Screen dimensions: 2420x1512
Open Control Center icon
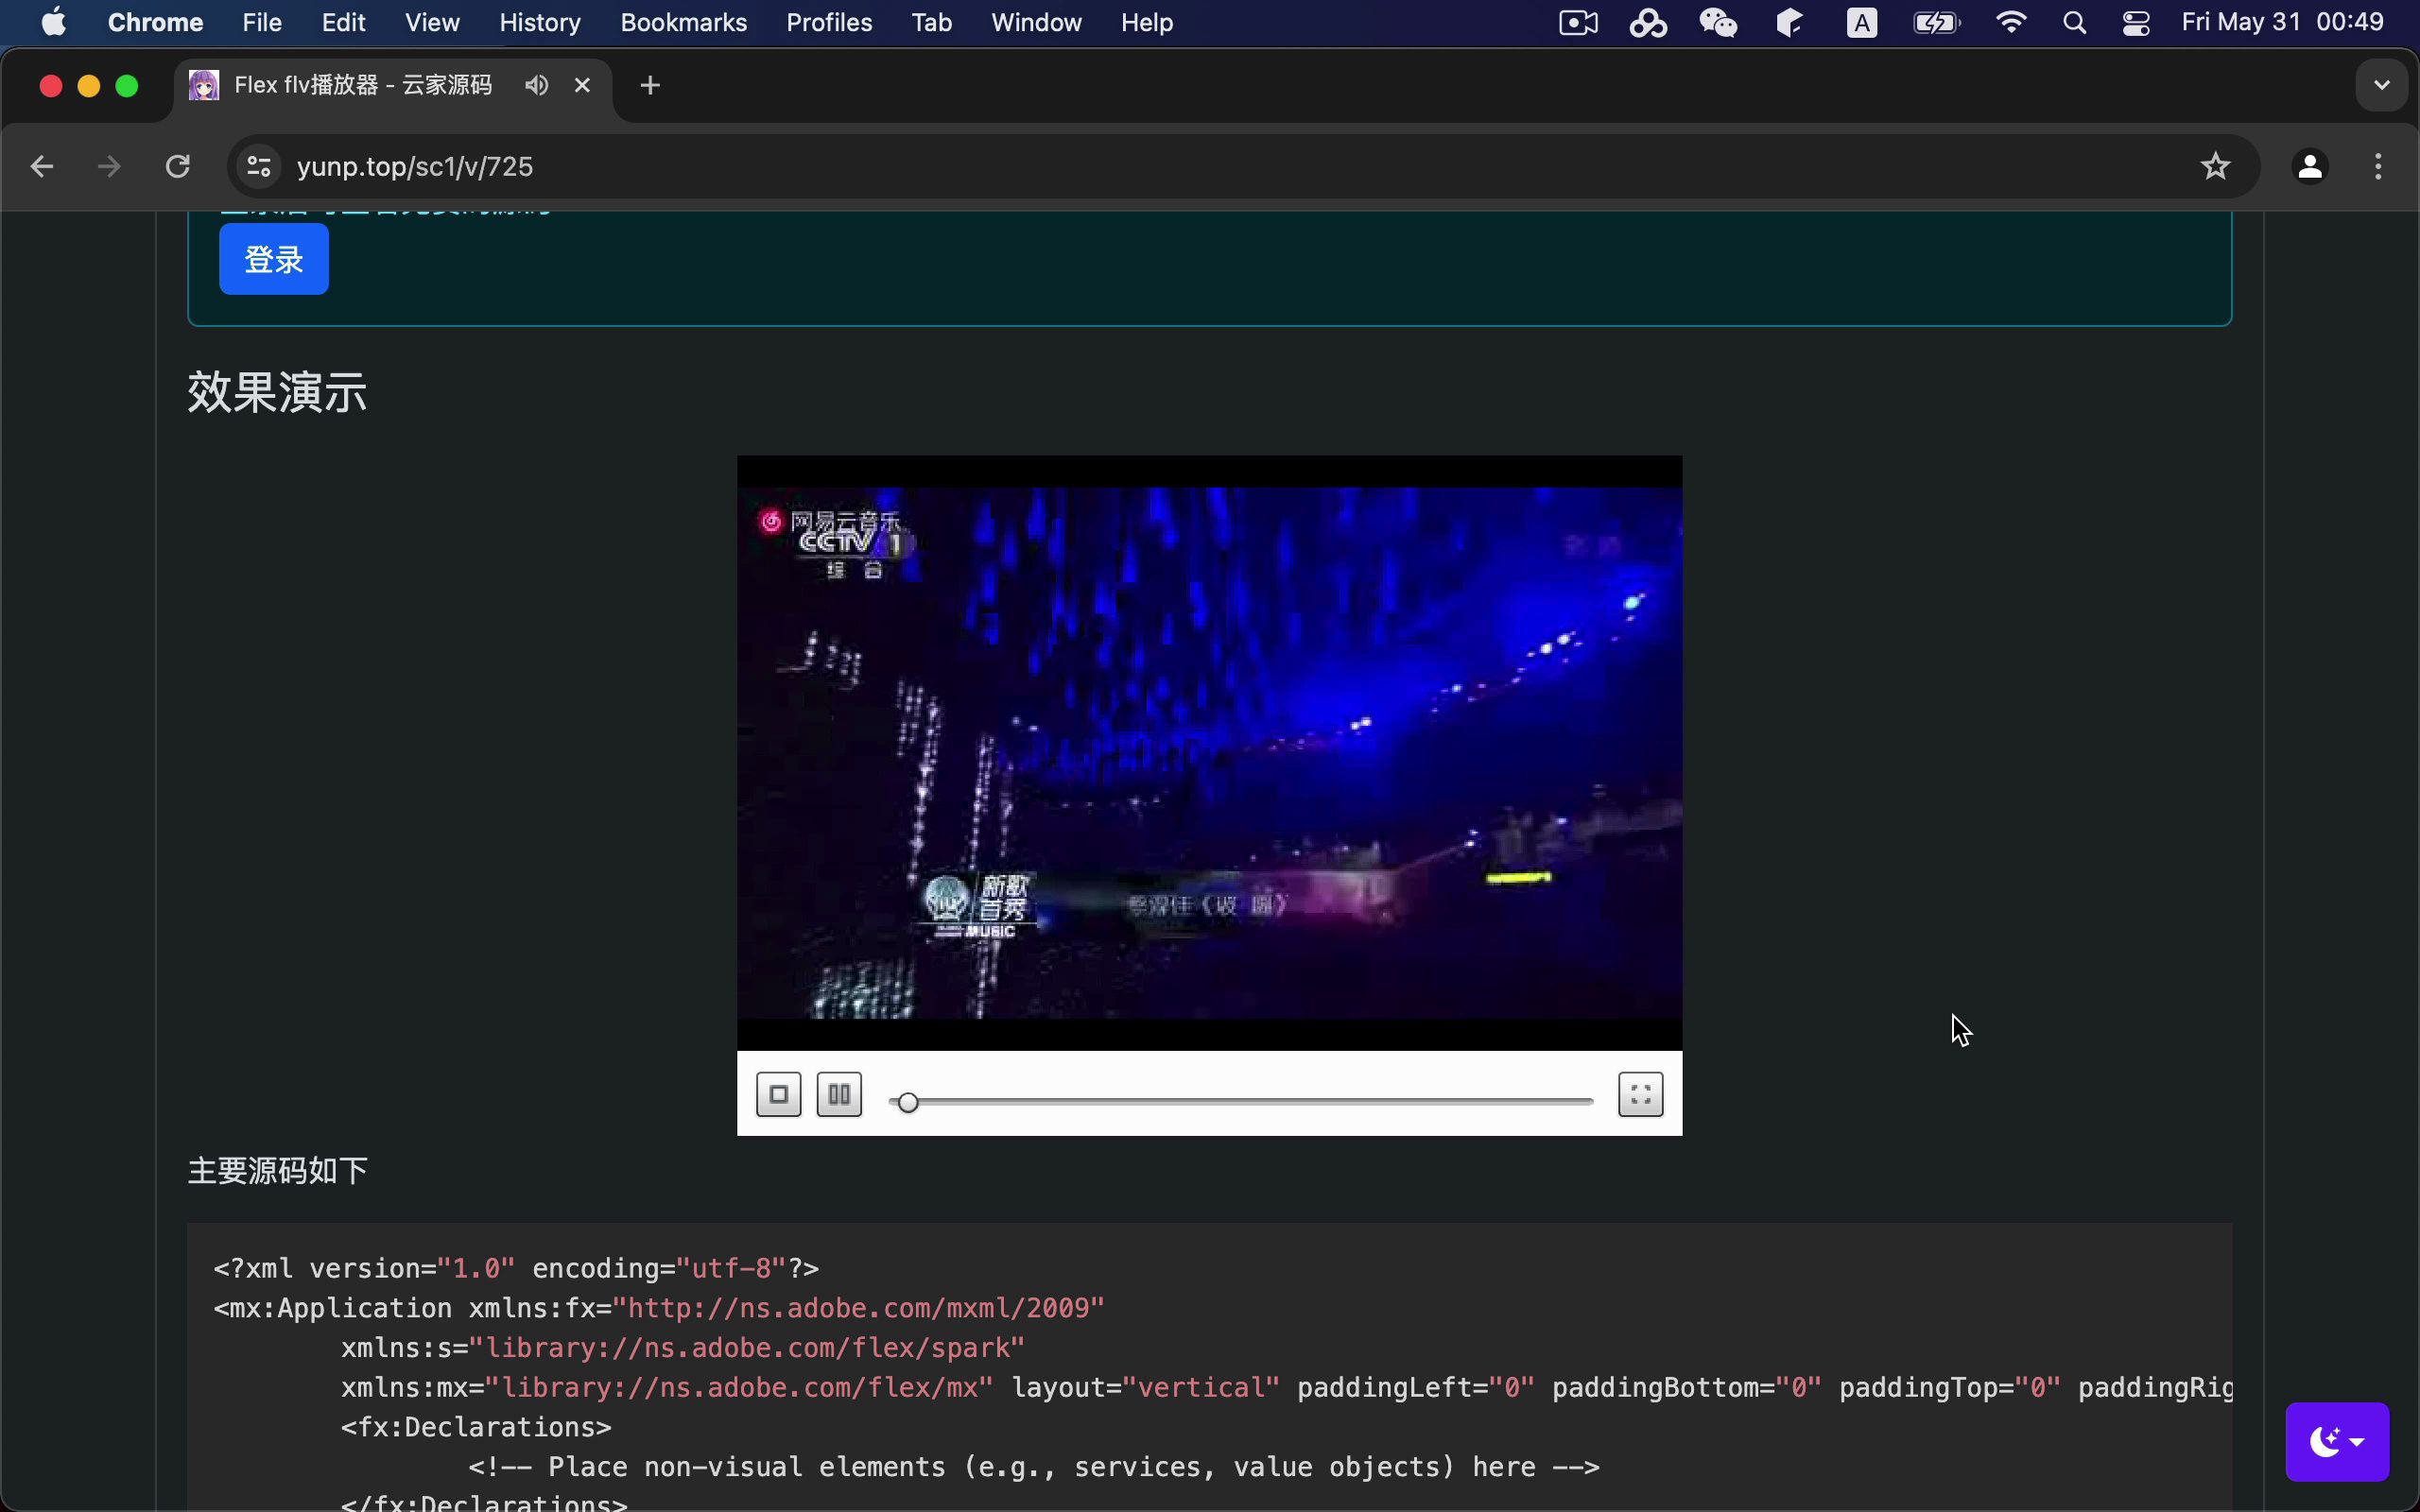pos(2136,22)
